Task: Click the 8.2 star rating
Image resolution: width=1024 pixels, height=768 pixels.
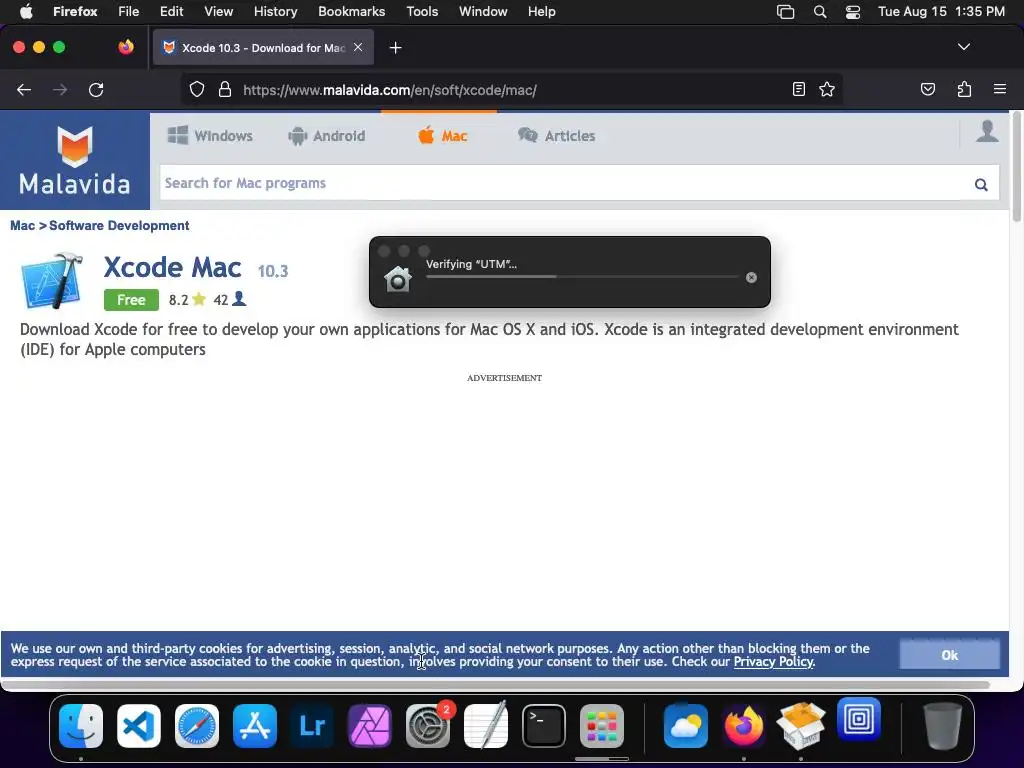Action: (x=187, y=300)
